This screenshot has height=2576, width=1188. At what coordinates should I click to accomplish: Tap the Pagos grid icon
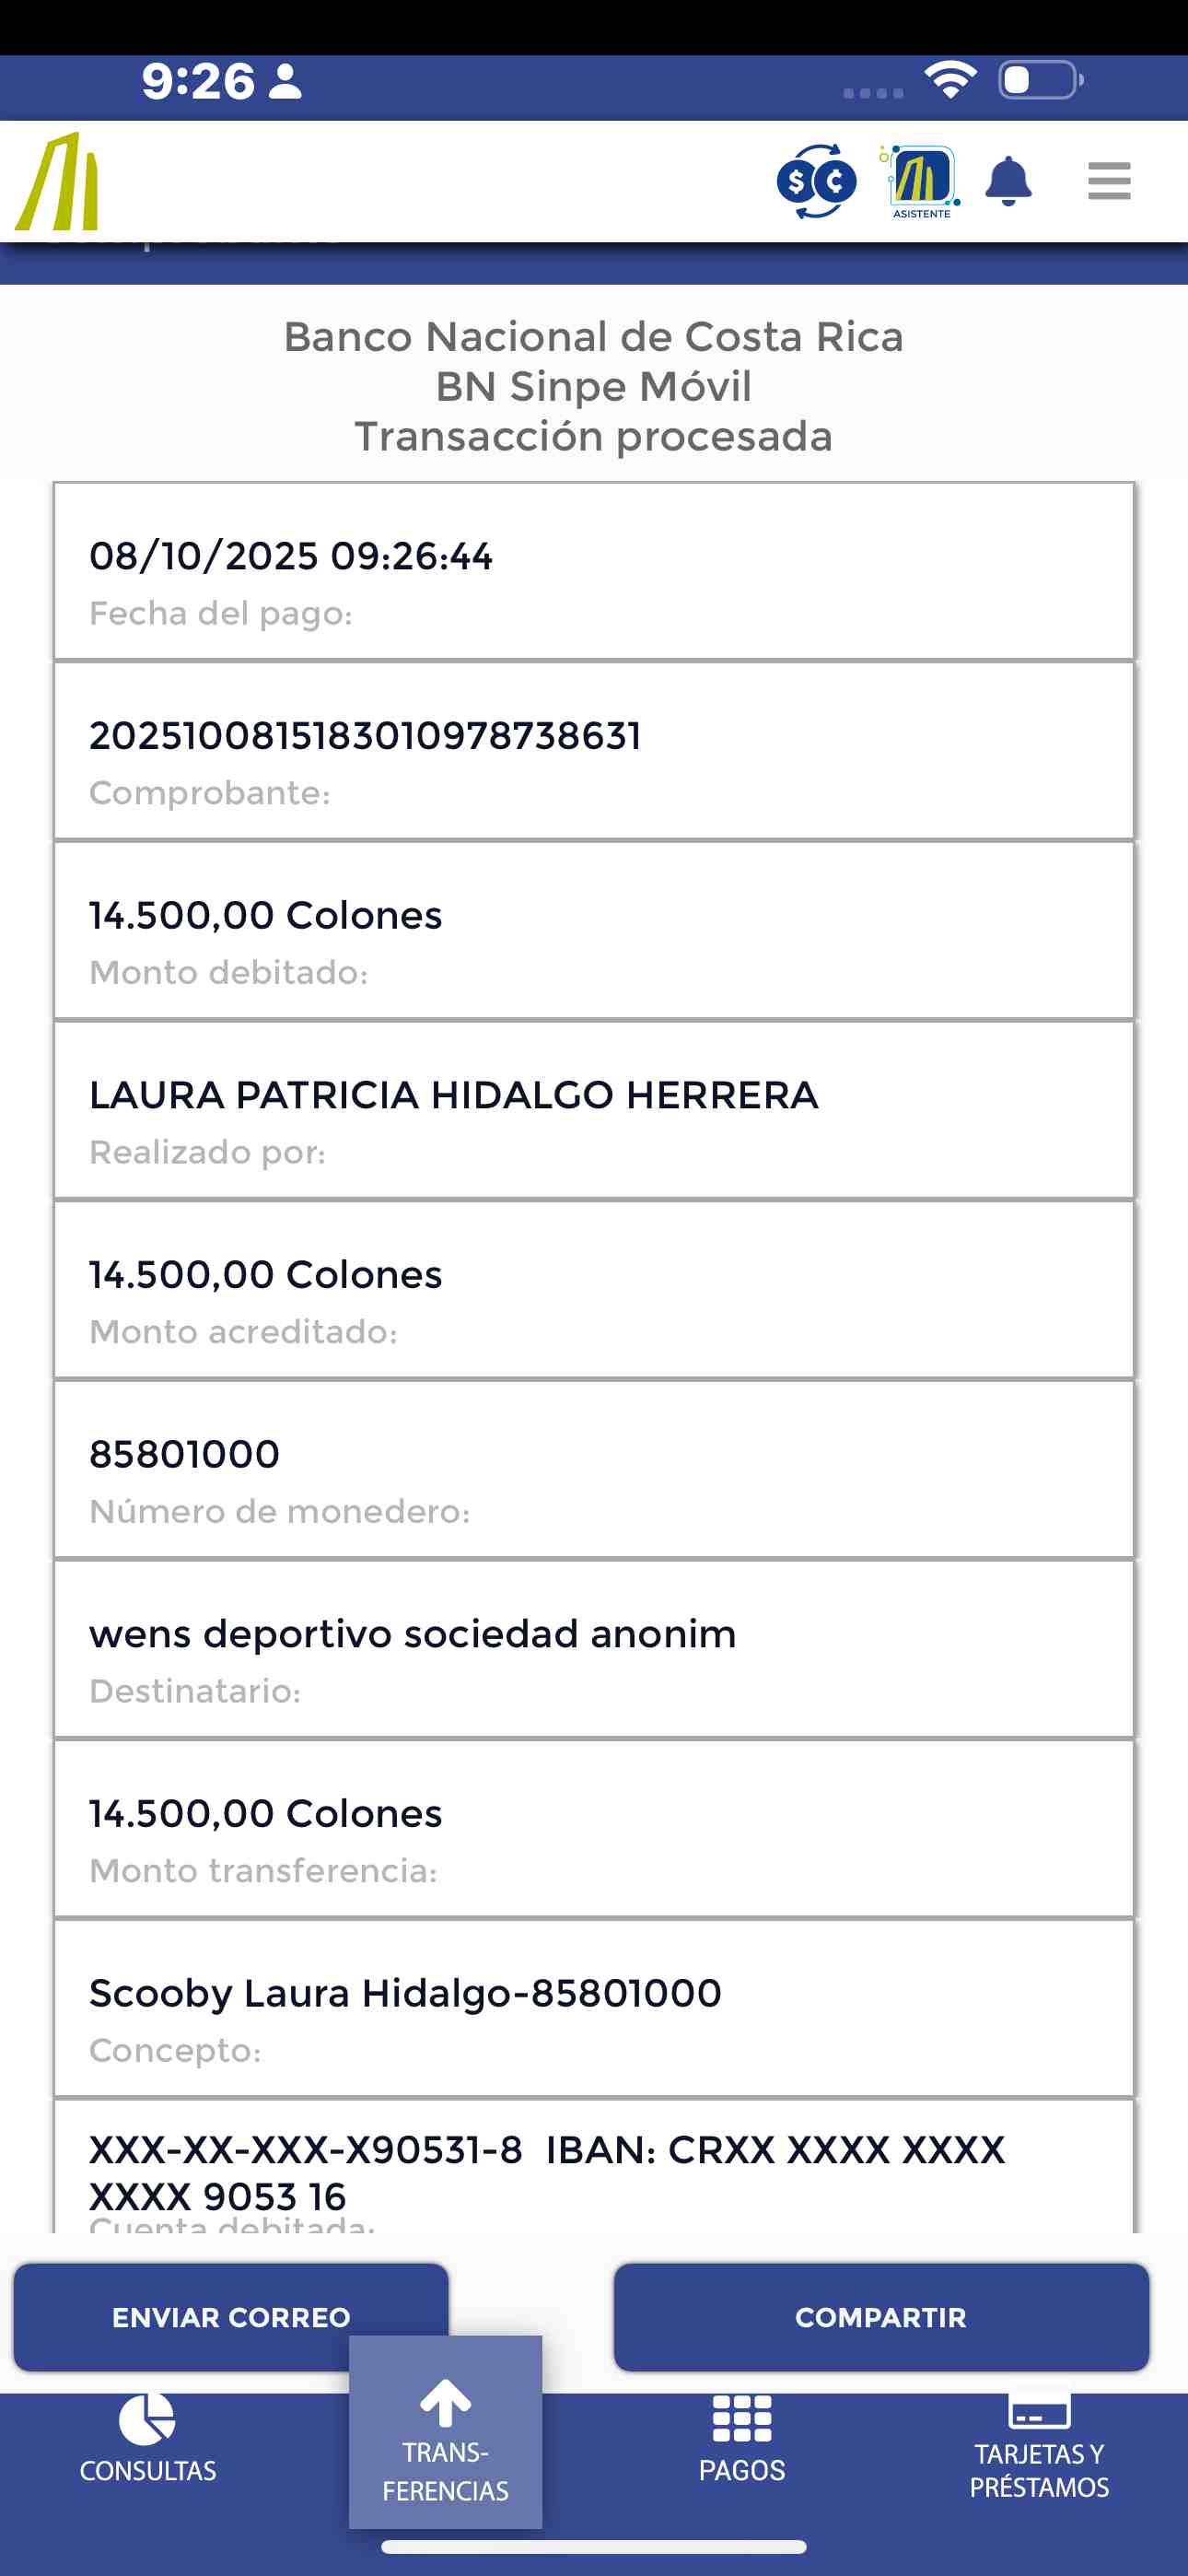point(741,2420)
